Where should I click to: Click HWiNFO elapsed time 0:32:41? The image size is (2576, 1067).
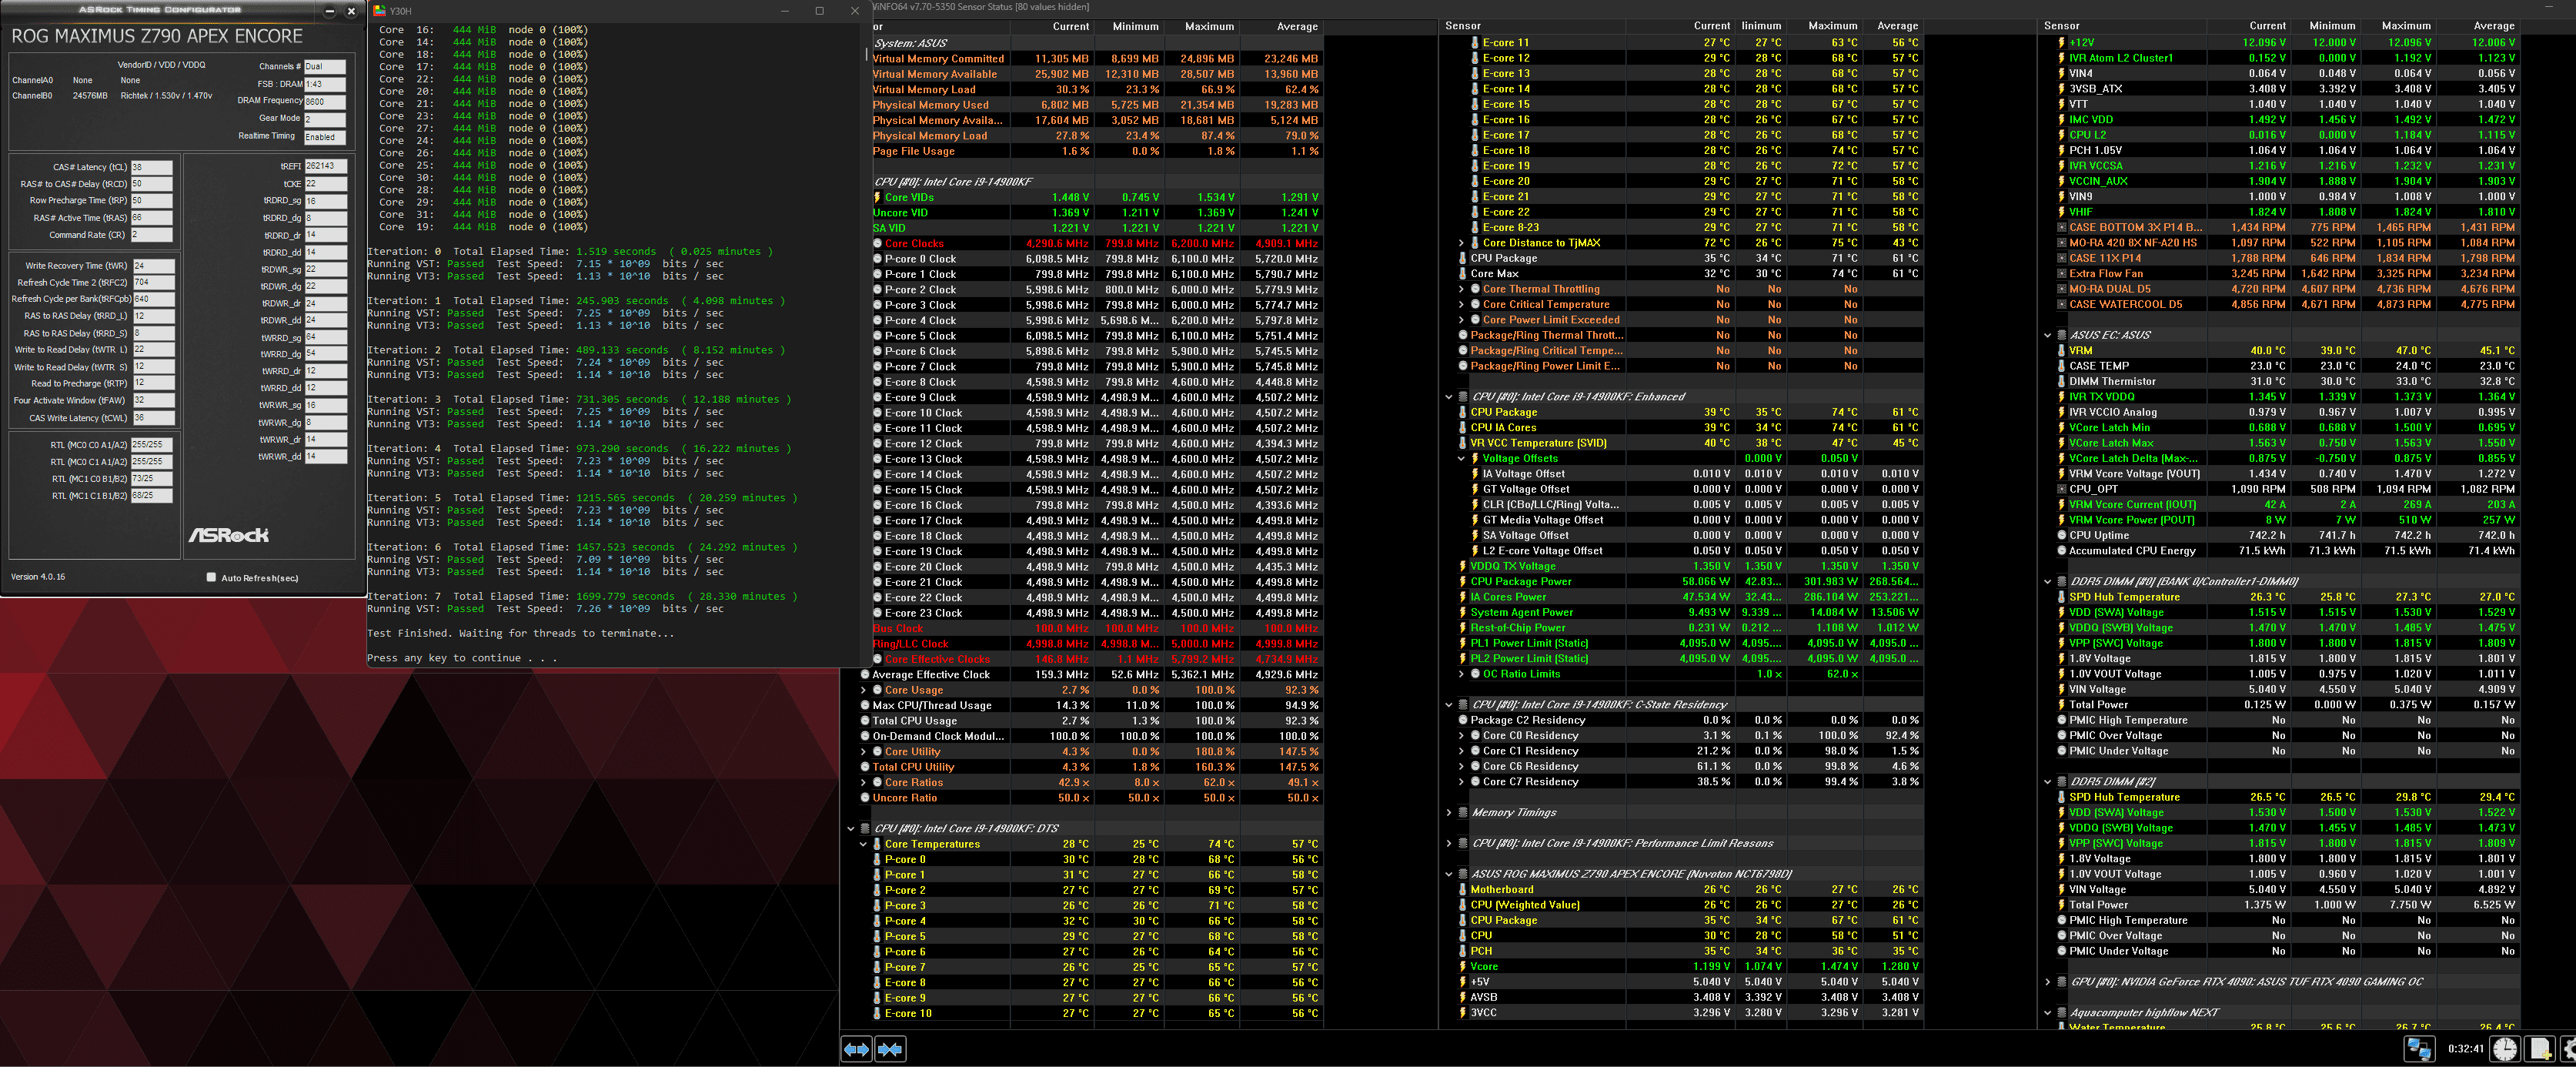click(x=2465, y=1049)
